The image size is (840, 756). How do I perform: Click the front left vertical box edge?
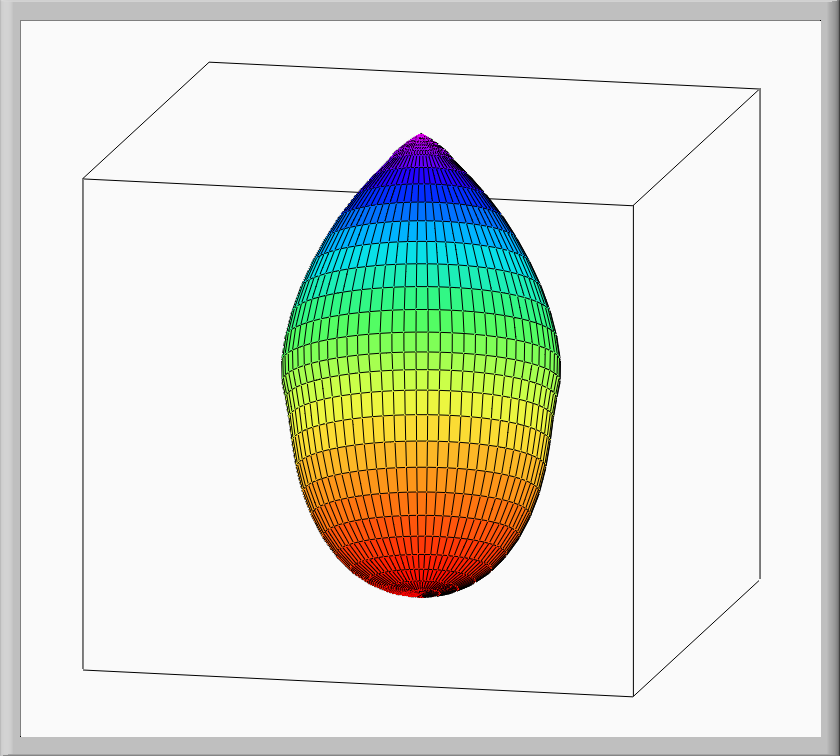point(82,420)
